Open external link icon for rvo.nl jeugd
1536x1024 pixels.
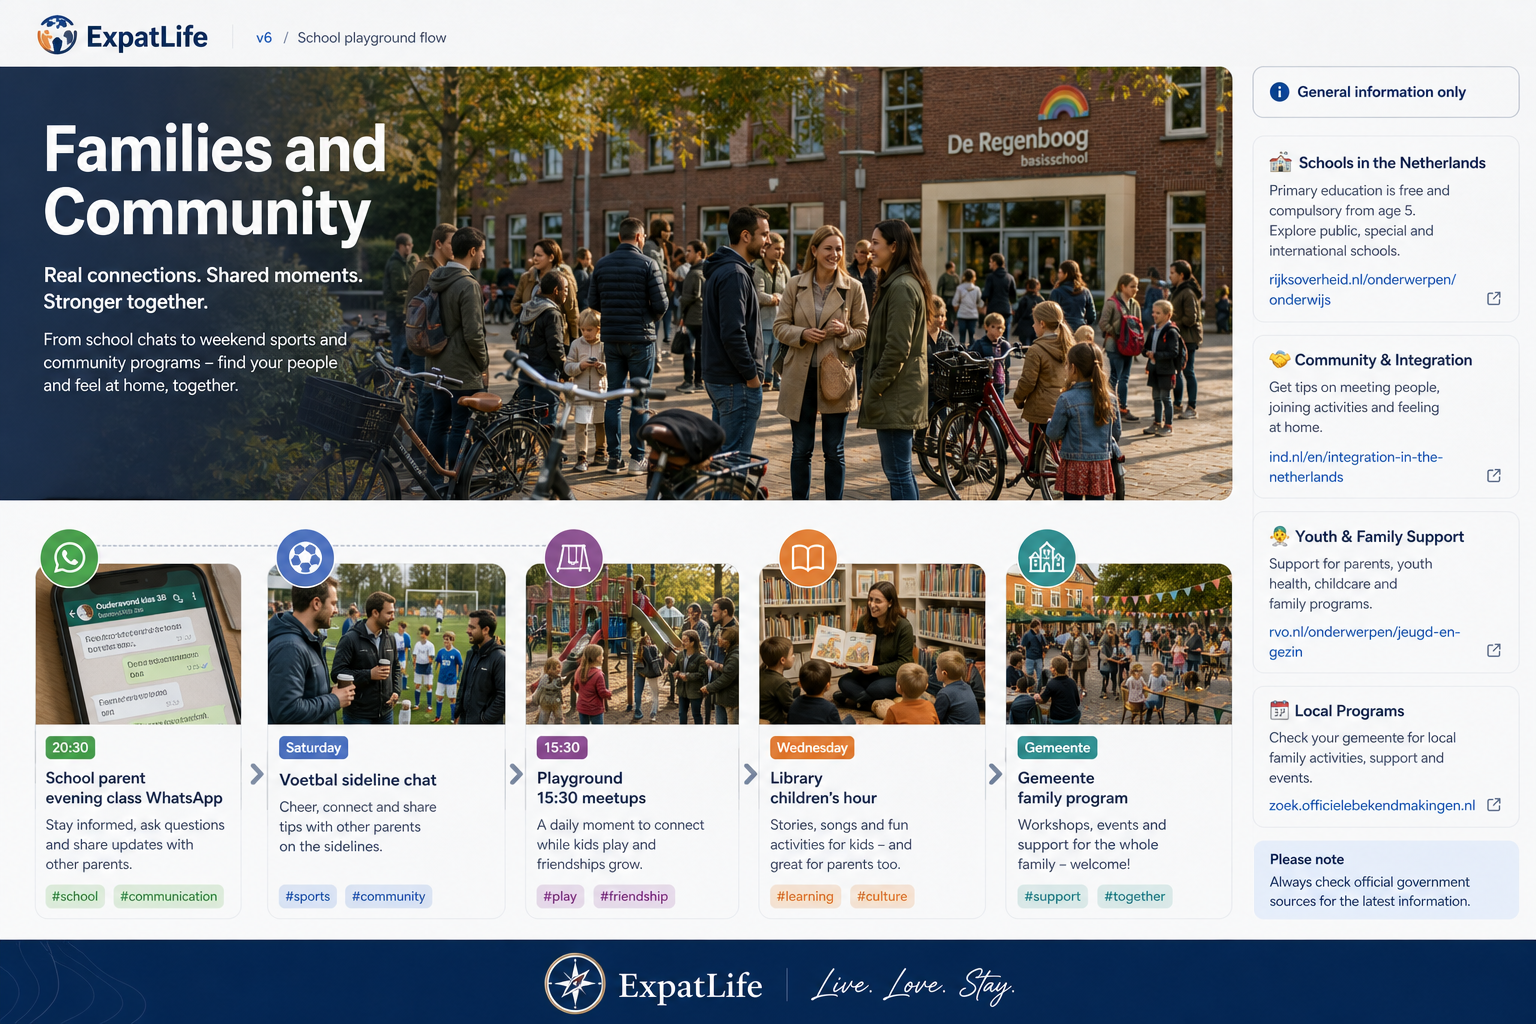pyautogui.click(x=1494, y=650)
